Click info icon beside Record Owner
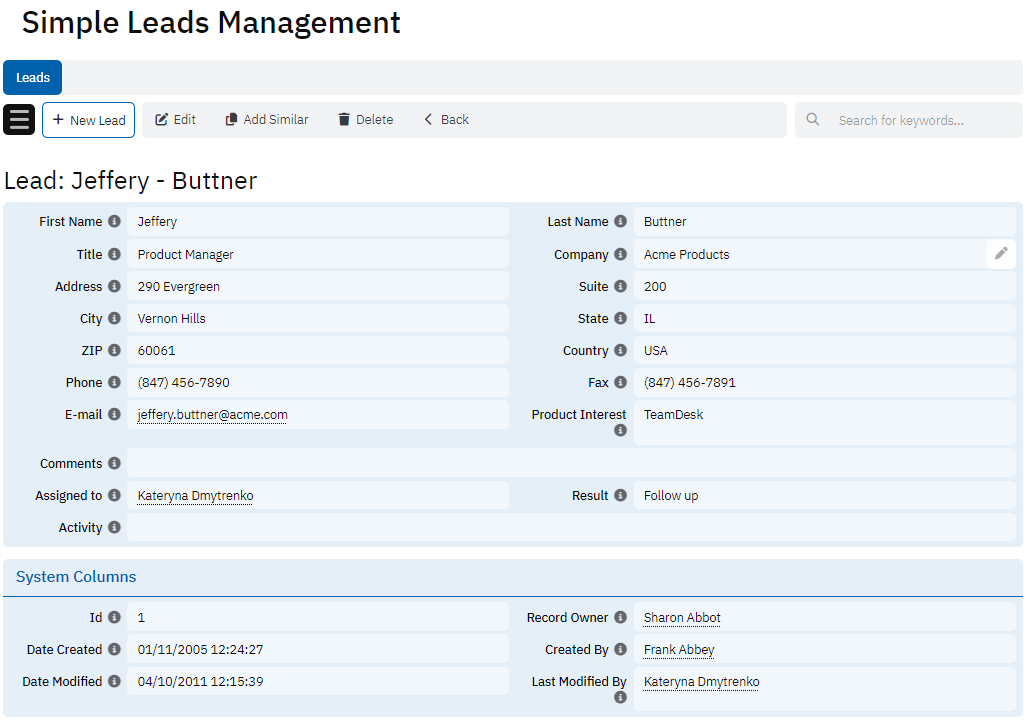This screenshot has width=1028, height=722. (x=620, y=618)
